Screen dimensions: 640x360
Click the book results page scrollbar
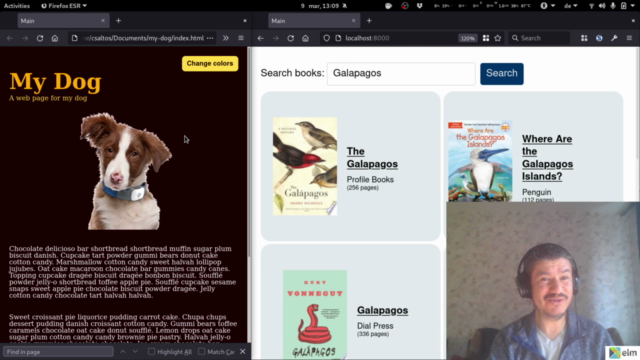click(x=638, y=124)
